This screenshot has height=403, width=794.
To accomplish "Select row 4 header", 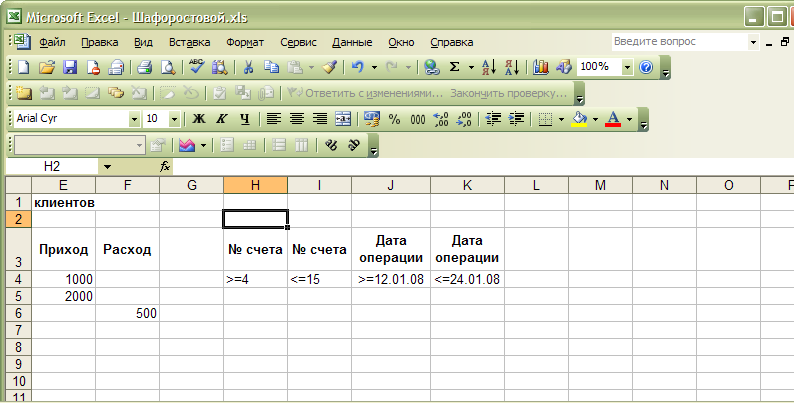I will point(19,279).
